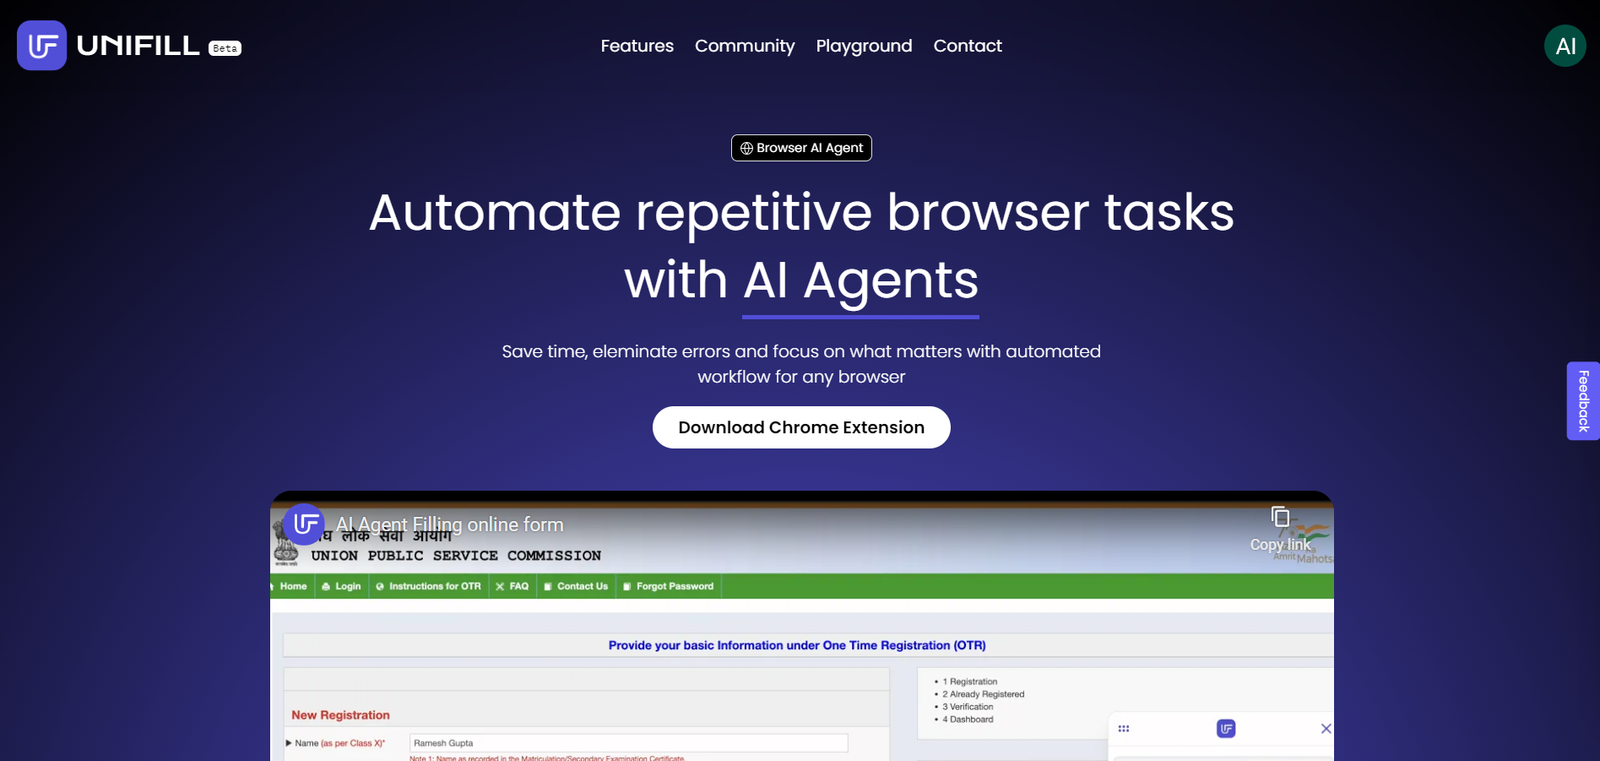The image size is (1600, 761).
Task: Click the '3 Verification' list item
Action: 968,707
